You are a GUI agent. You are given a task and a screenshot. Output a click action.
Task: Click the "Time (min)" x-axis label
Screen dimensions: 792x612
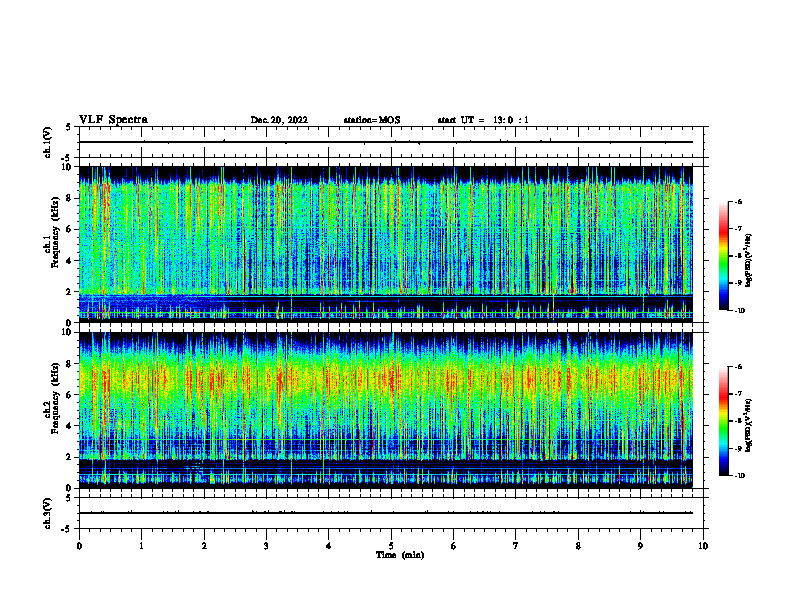point(400,555)
